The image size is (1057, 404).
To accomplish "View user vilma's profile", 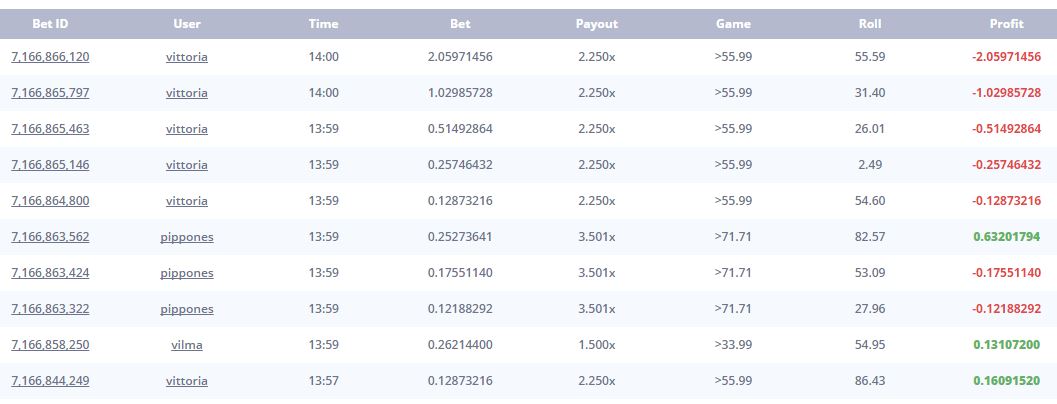I will click(x=187, y=345).
